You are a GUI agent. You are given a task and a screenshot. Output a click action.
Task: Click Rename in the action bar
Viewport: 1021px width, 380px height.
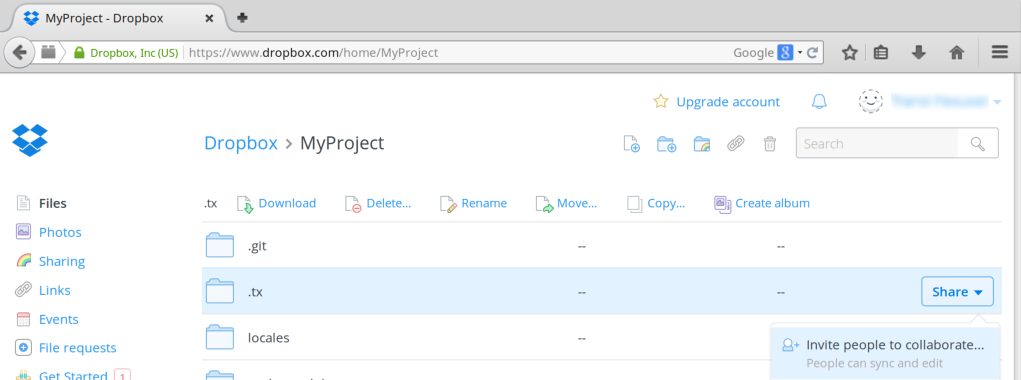pyautogui.click(x=473, y=204)
